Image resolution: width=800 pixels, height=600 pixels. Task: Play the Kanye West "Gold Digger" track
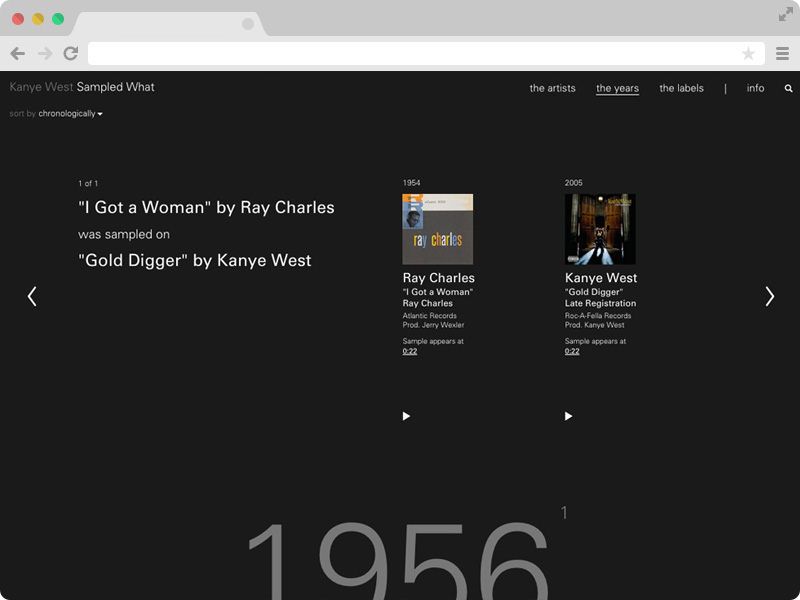coord(568,416)
